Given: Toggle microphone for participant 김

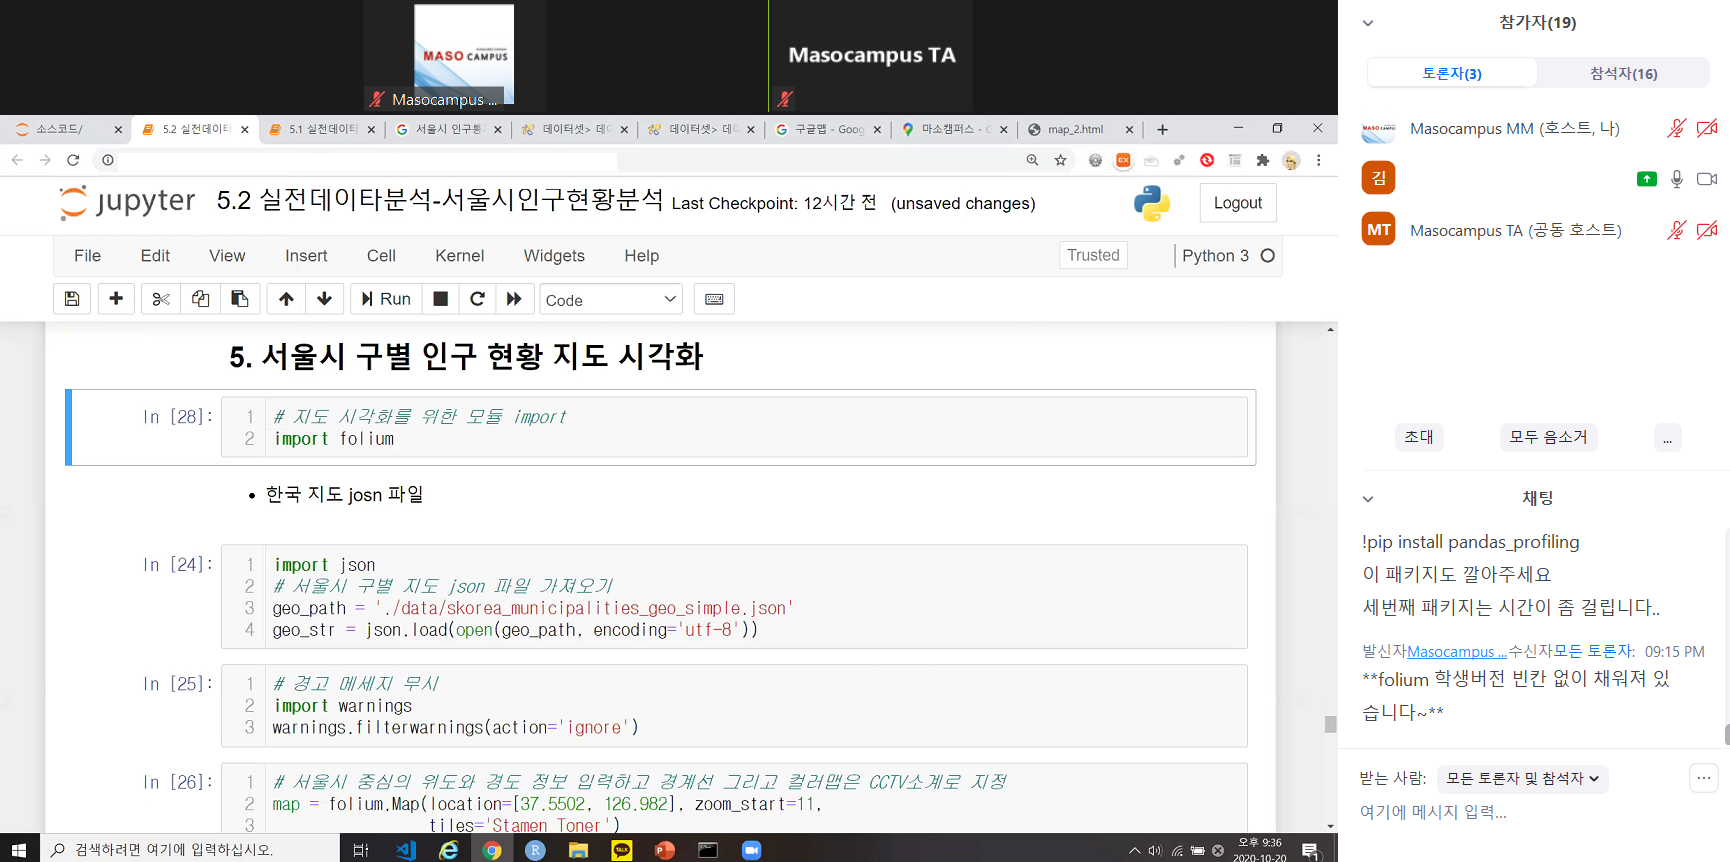Looking at the screenshot, I should click(1677, 179).
